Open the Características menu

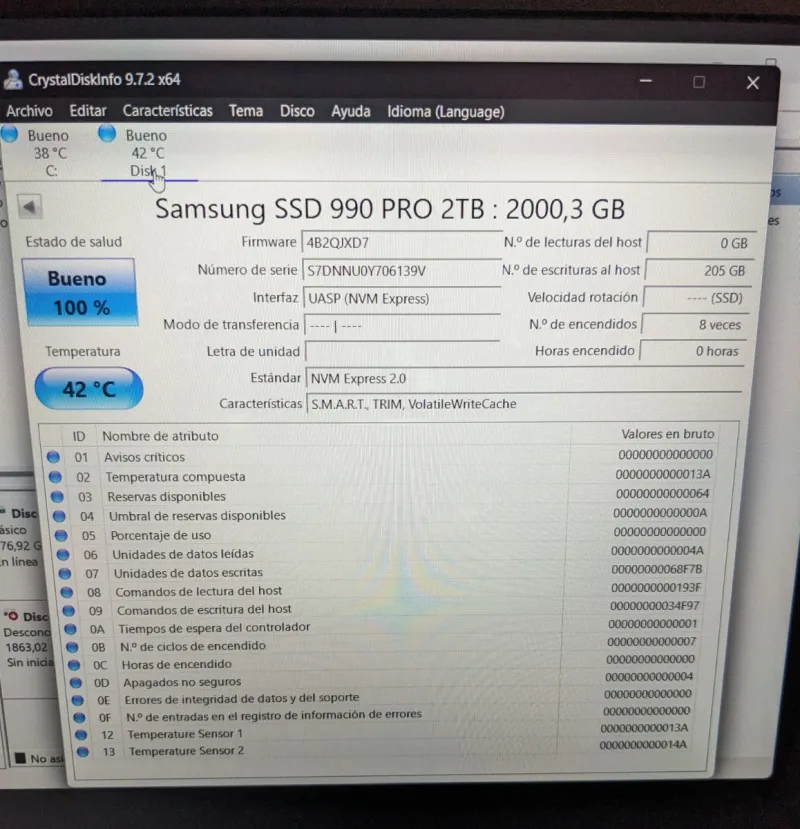pos(168,110)
